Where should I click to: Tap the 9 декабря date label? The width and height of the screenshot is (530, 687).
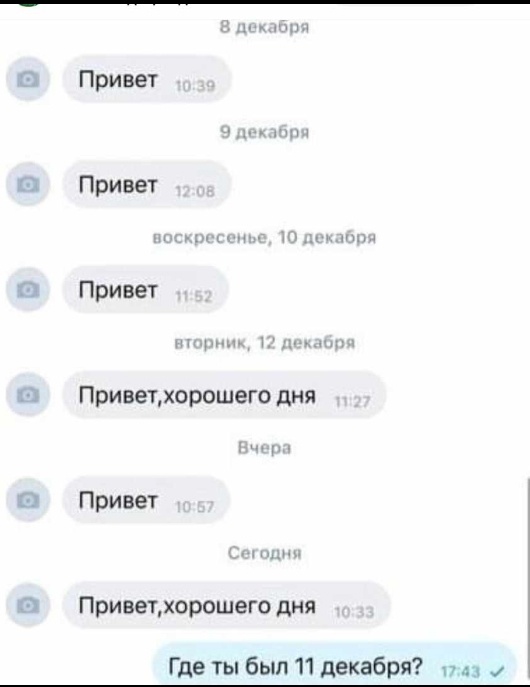[x=264, y=132]
